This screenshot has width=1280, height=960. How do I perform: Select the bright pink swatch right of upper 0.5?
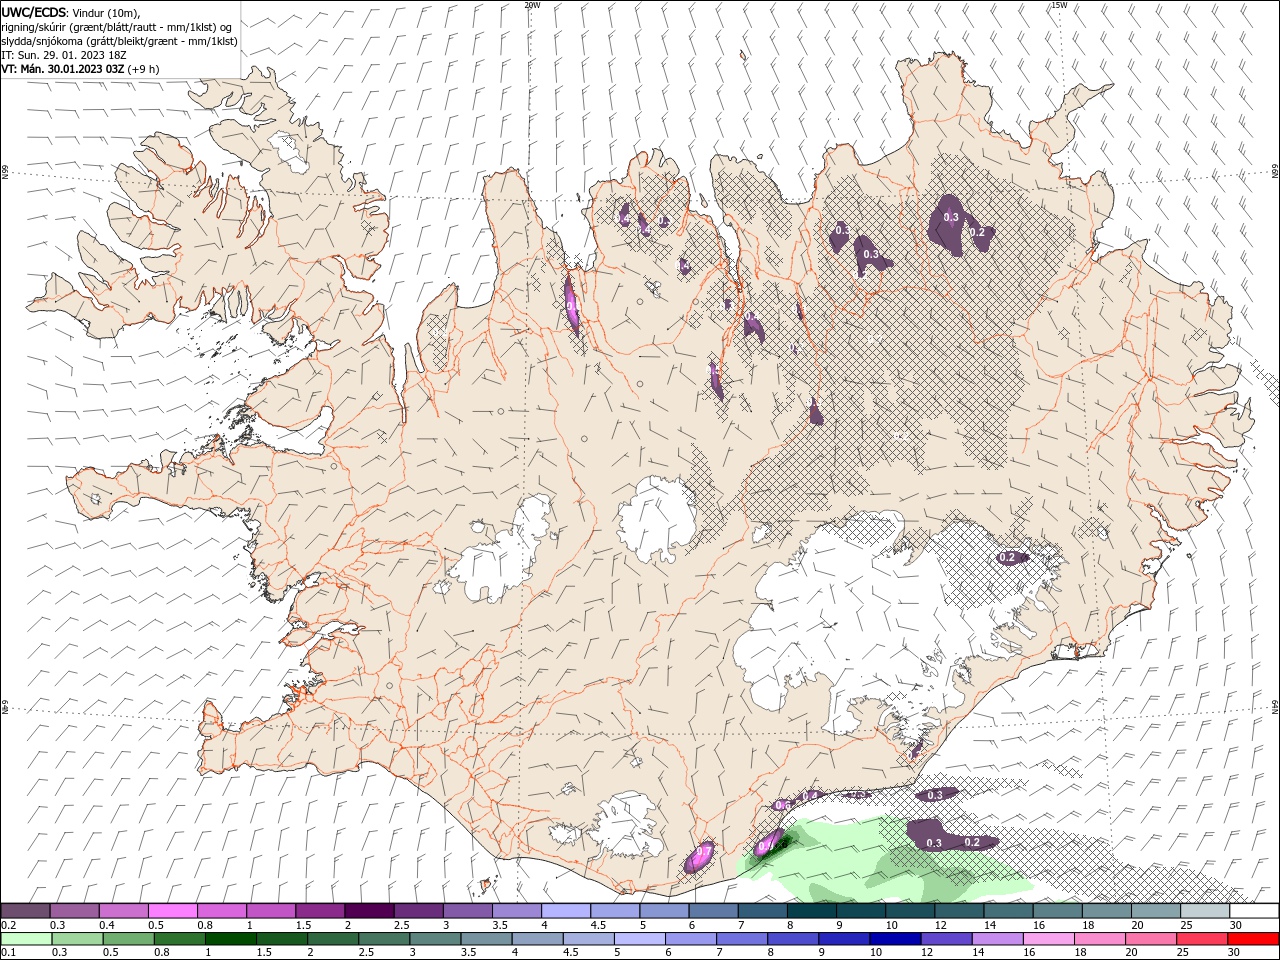tap(172, 911)
